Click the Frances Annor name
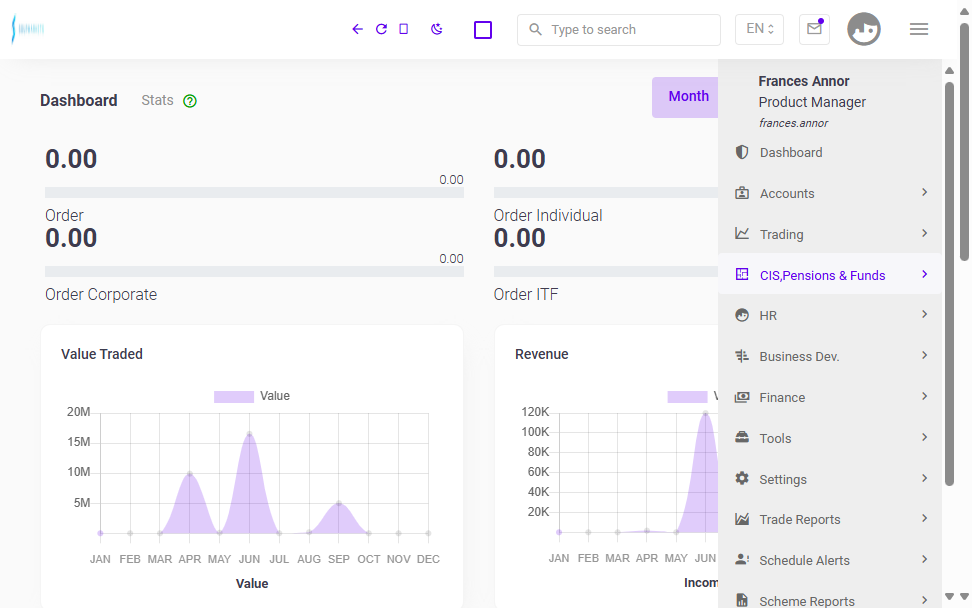The image size is (972, 608). click(803, 81)
